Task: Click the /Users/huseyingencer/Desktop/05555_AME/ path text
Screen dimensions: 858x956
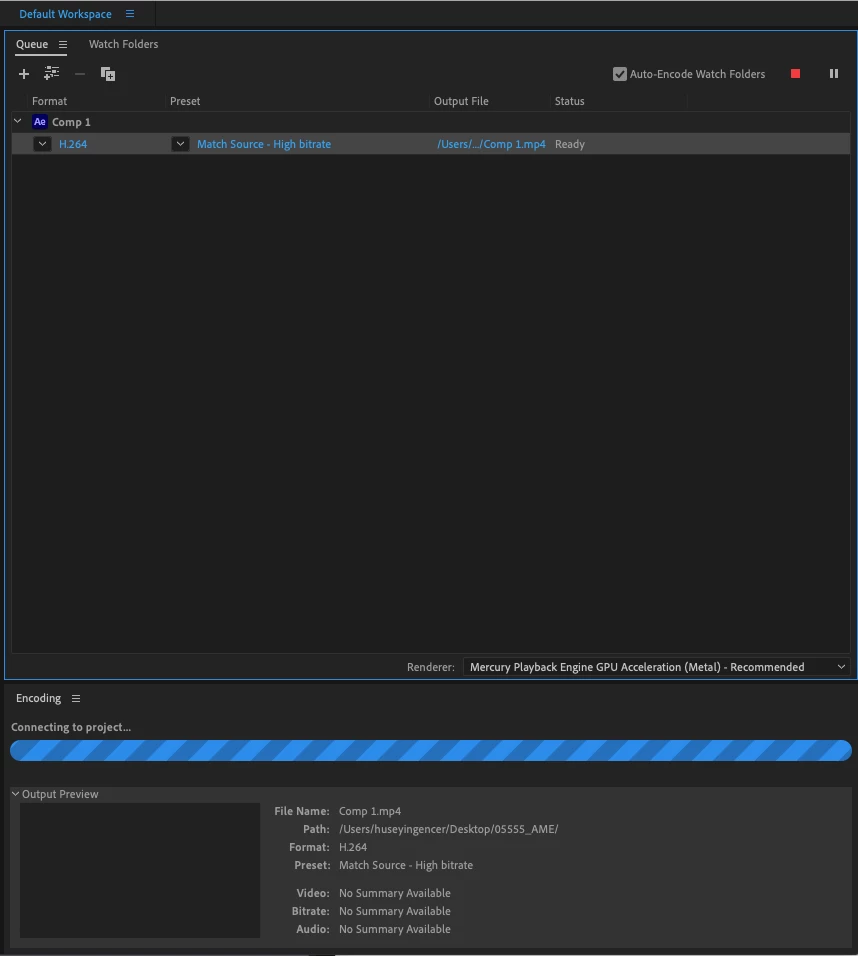Action: [x=448, y=829]
